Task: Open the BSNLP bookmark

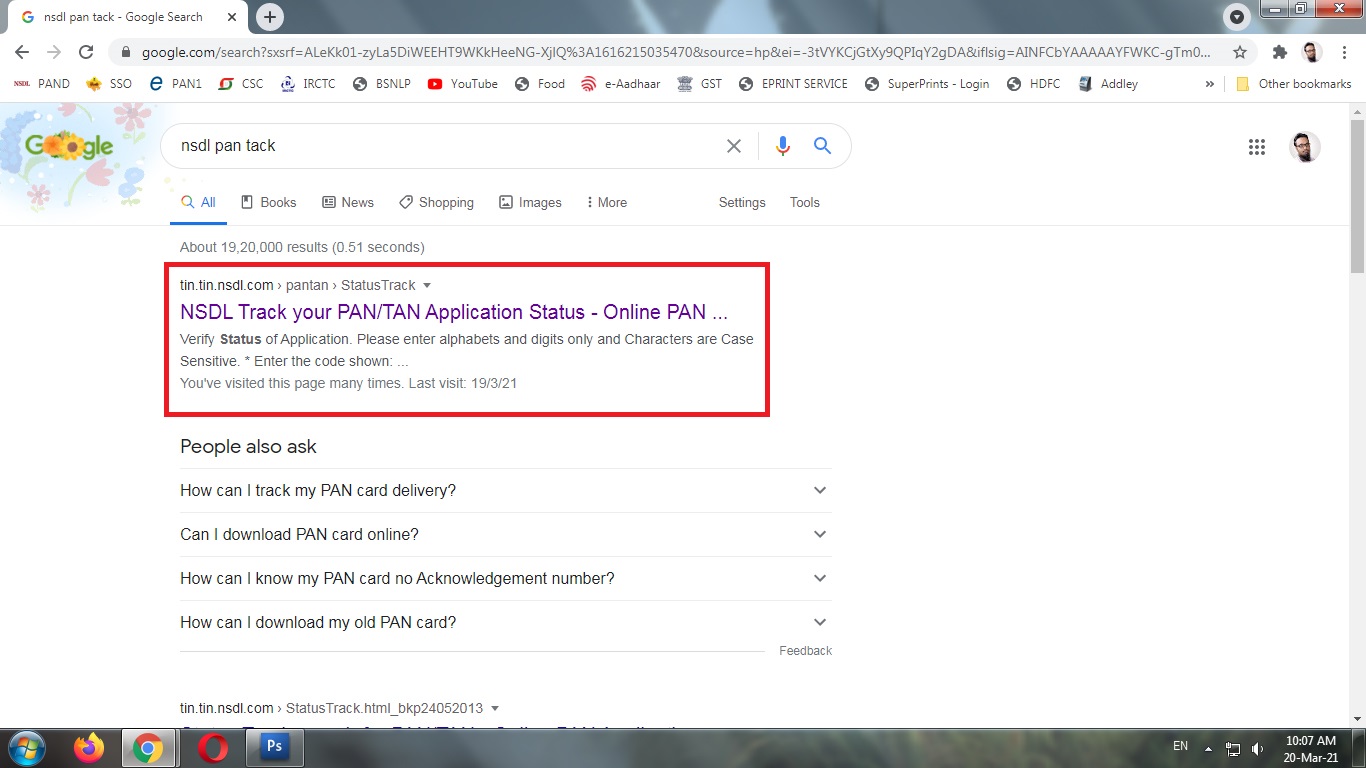Action: 382,84
